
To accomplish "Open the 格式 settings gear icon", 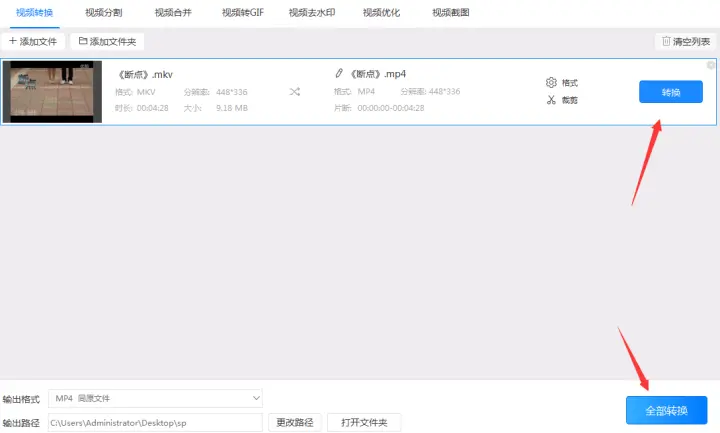I will click(551, 83).
